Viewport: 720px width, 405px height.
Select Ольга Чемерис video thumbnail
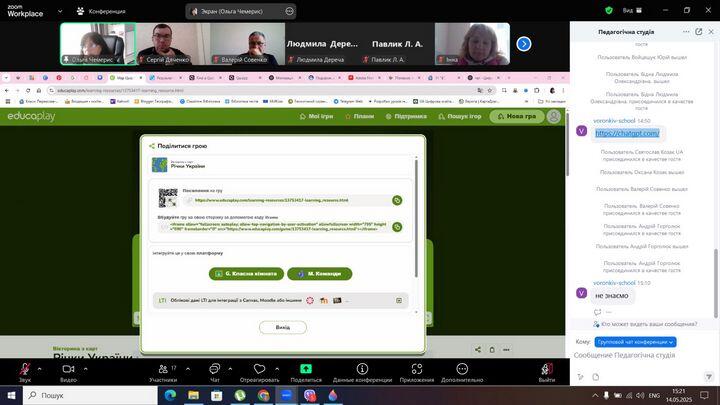98,44
